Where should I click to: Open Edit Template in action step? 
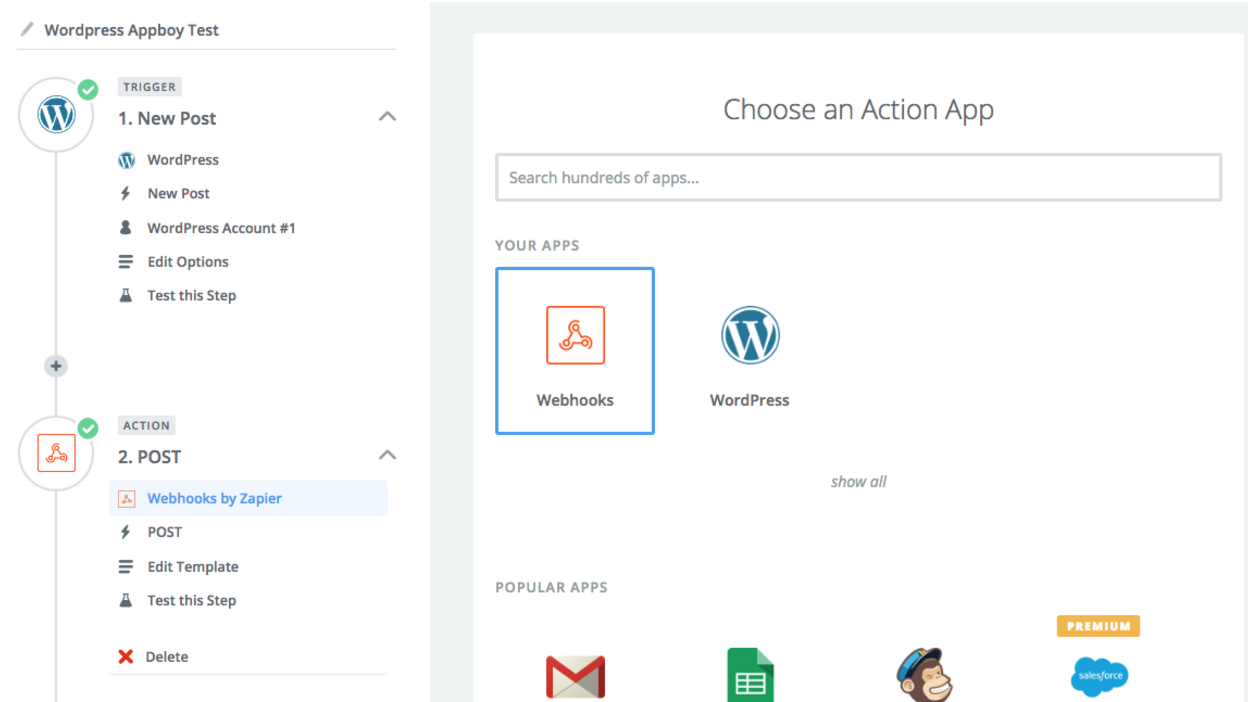(x=193, y=566)
